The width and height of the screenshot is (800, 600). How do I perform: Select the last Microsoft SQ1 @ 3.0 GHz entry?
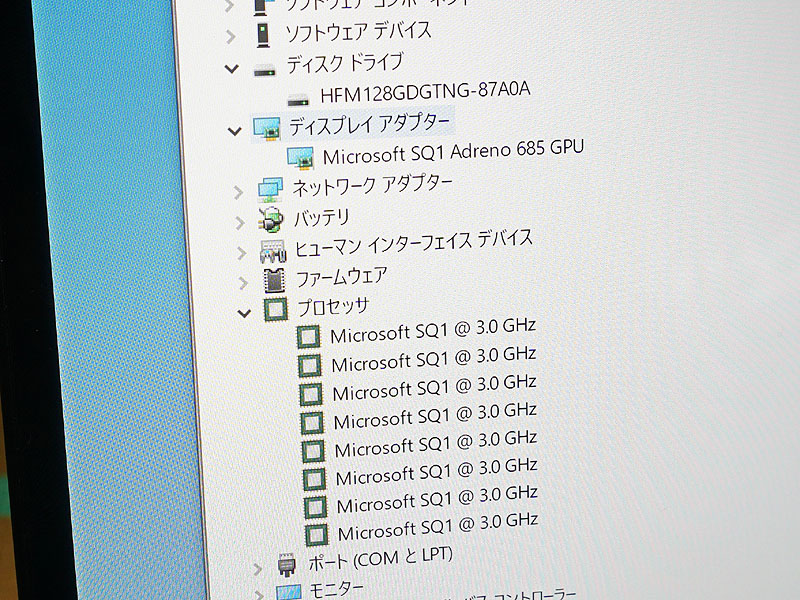tap(438, 527)
